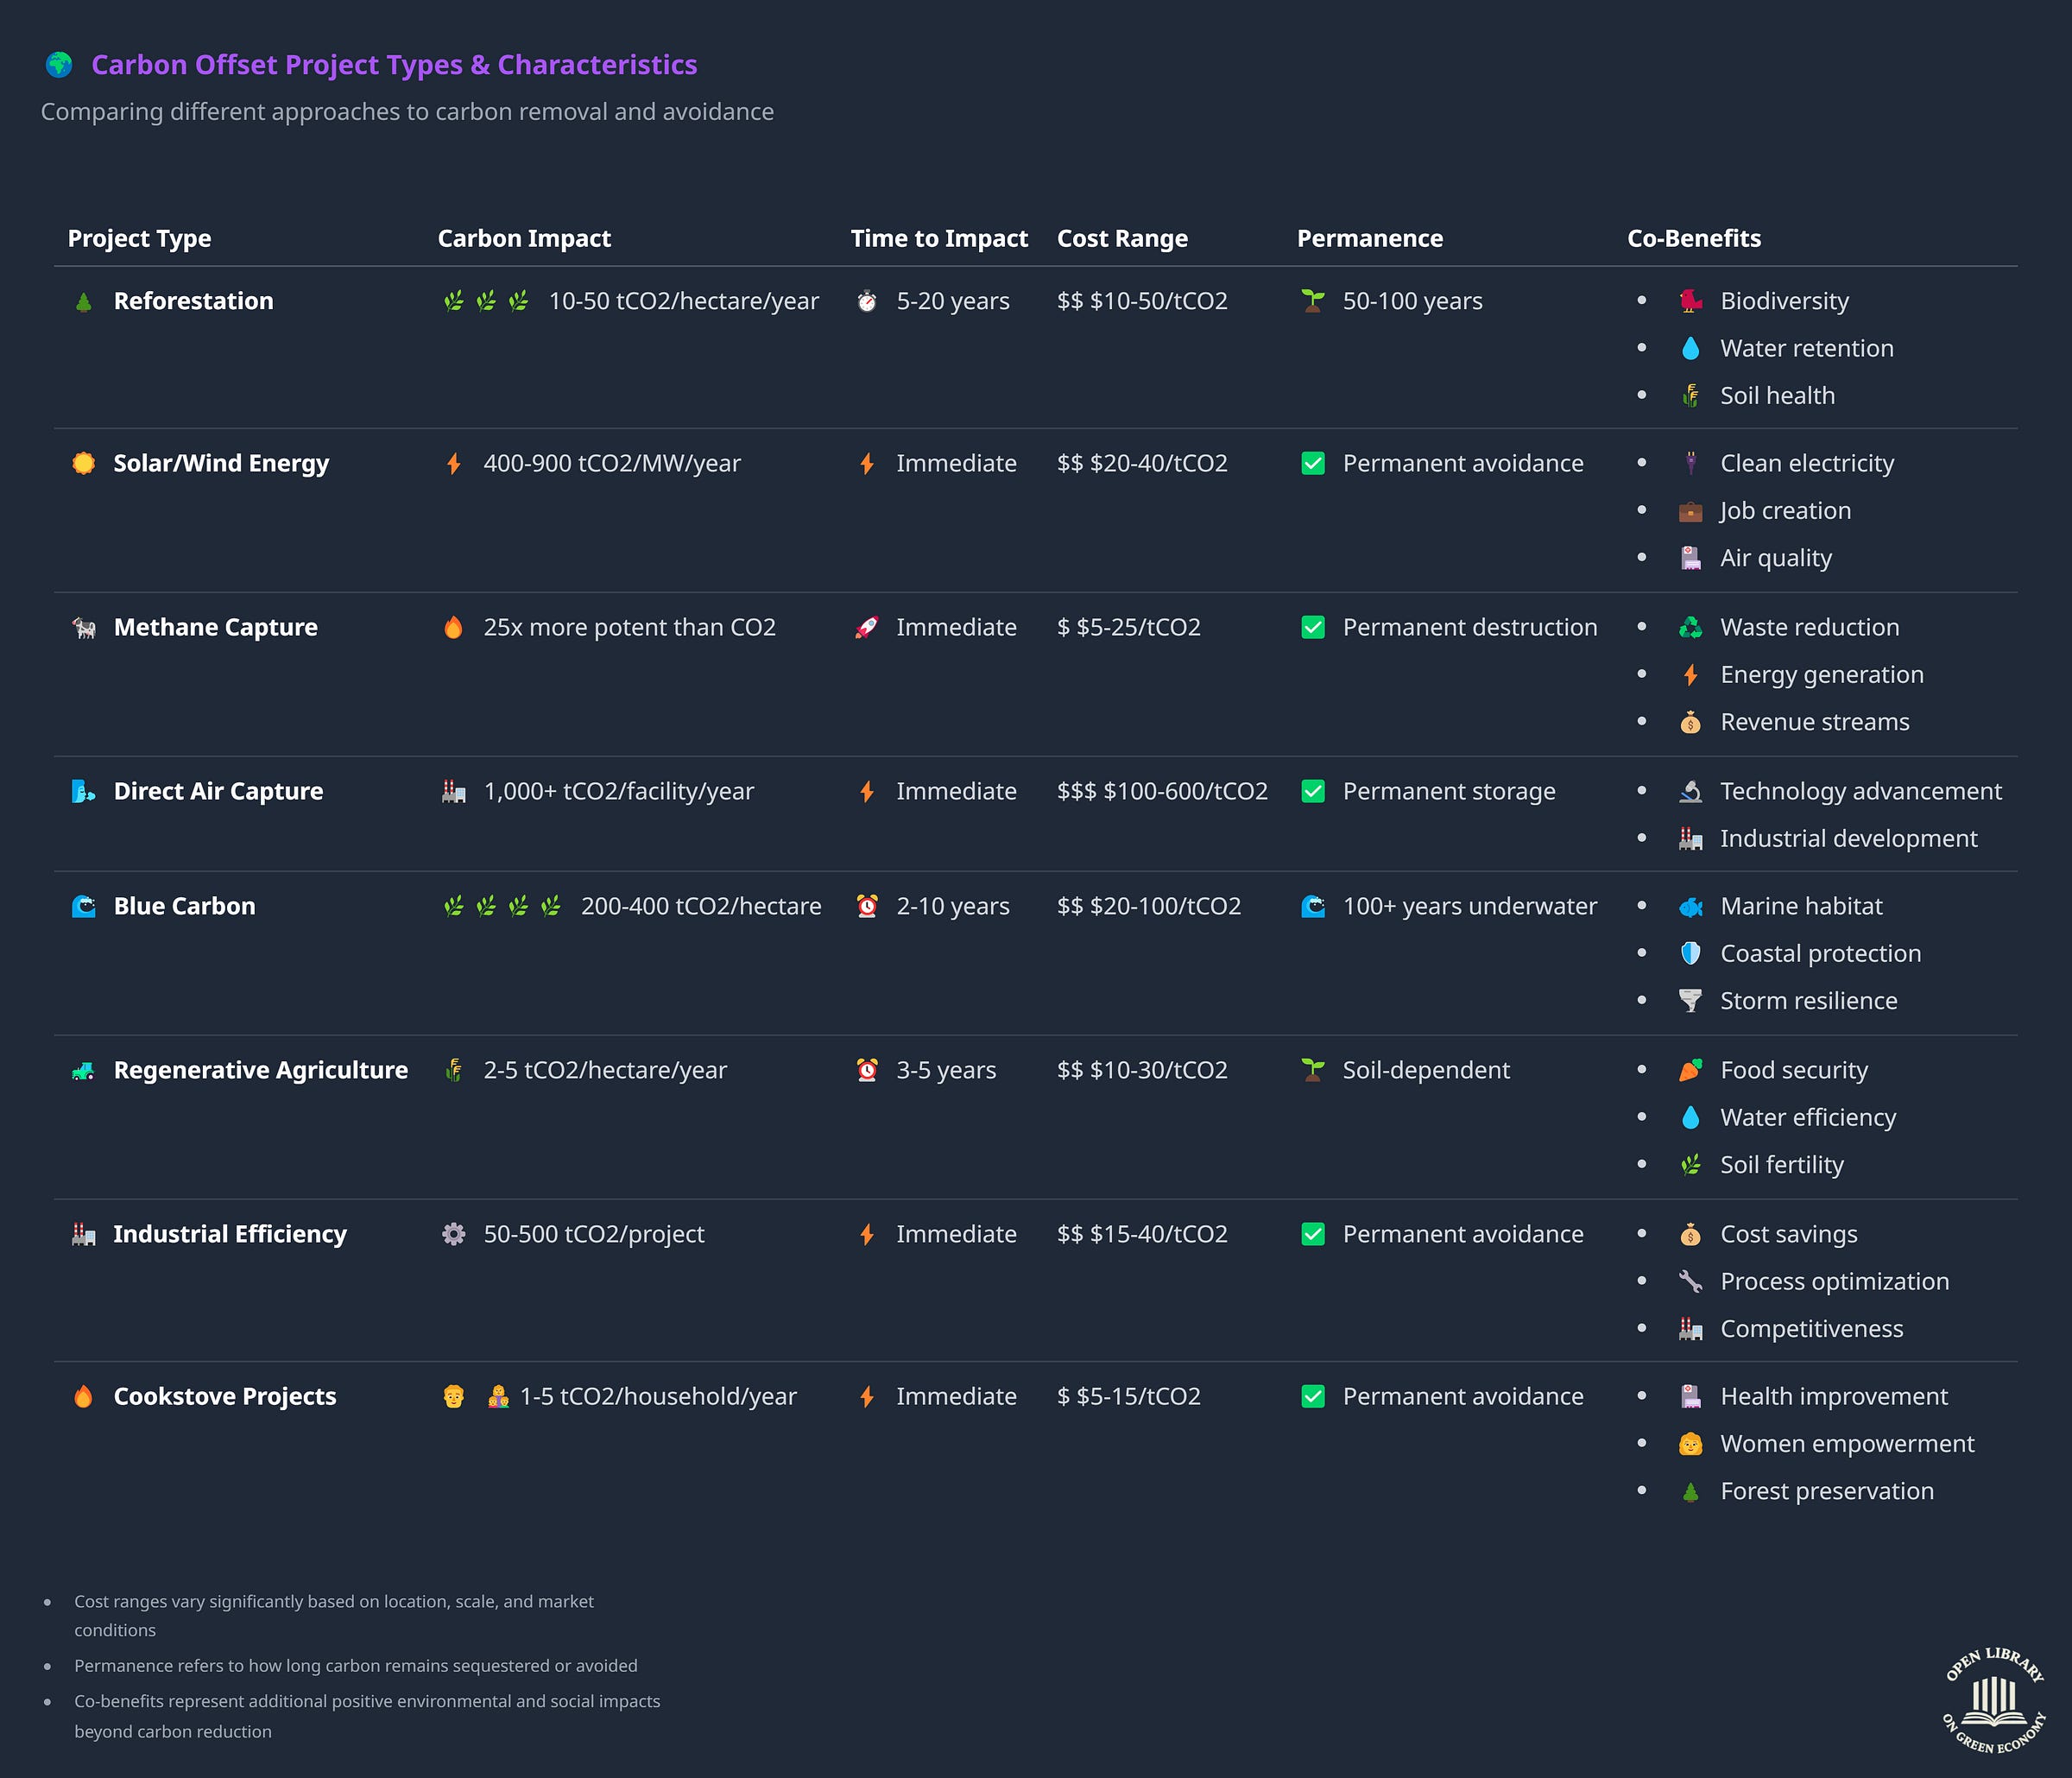Click the Direct Air Capture project name
Screen dimensions: 2072x1778
(x=218, y=792)
